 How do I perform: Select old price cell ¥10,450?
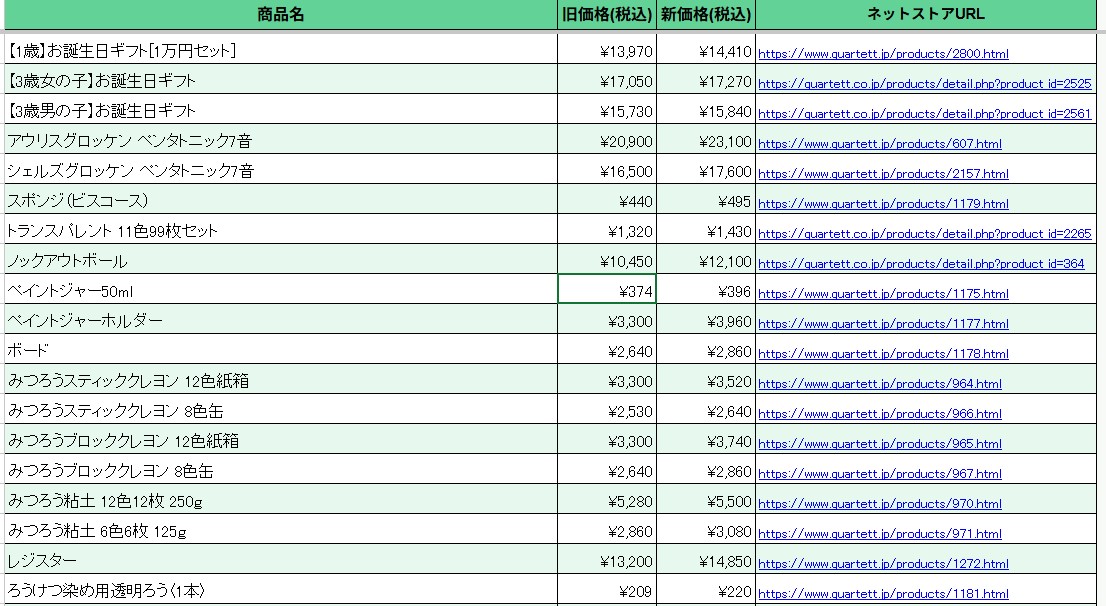click(607, 260)
